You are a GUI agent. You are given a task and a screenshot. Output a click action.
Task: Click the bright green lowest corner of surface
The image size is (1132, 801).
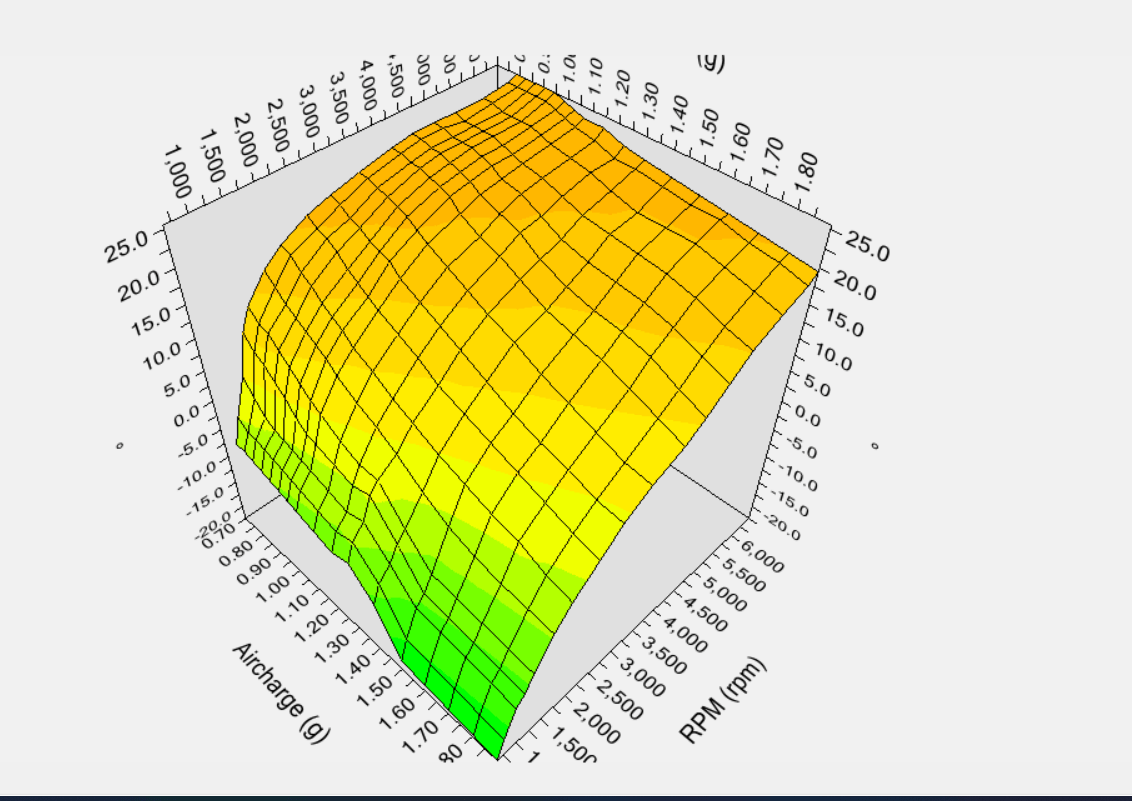pos(495,750)
